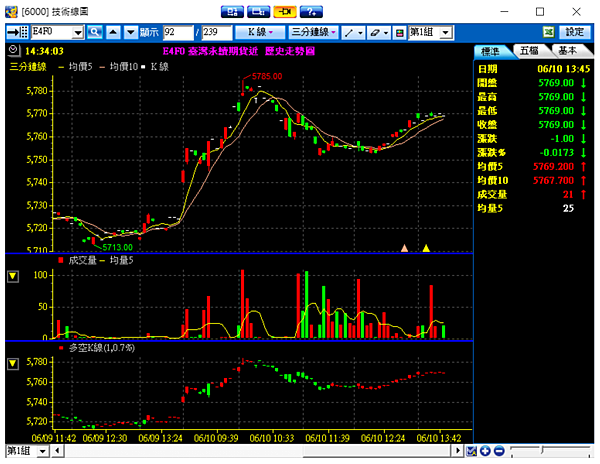Click the chart checkbox icon at bottom right

(x=472, y=451)
